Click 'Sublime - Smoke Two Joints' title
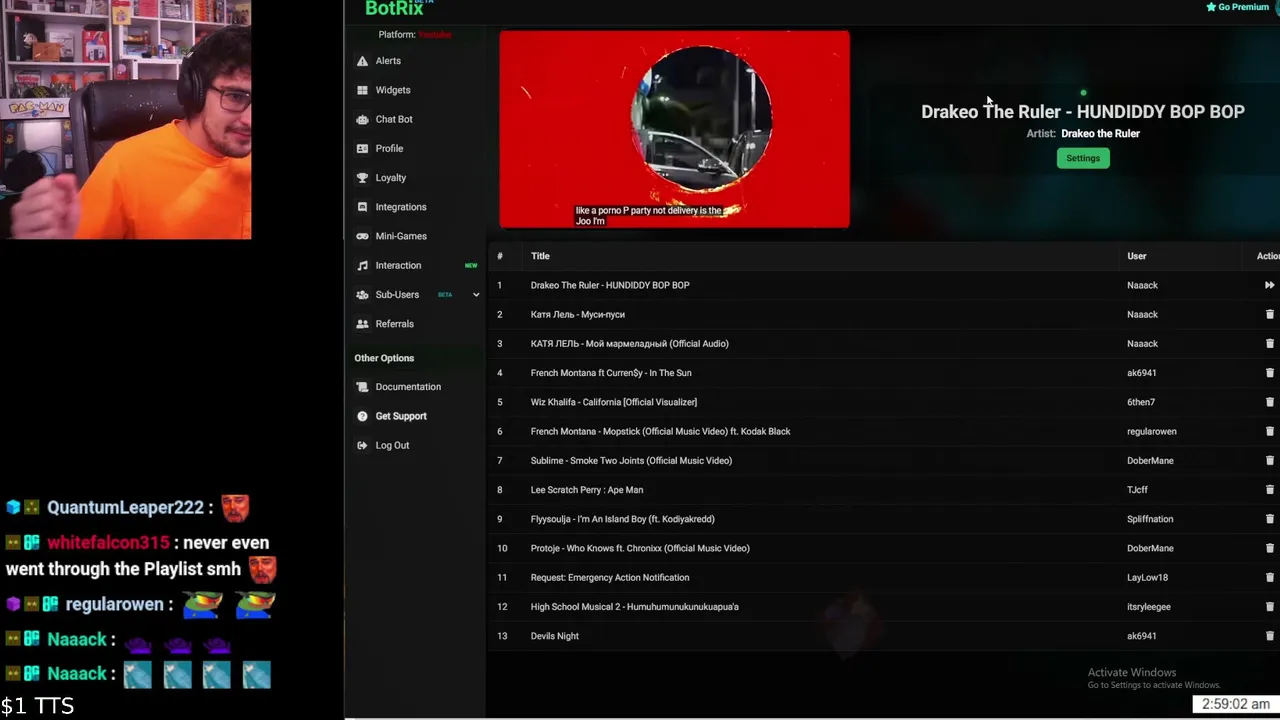1280x720 pixels. pos(631,460)
